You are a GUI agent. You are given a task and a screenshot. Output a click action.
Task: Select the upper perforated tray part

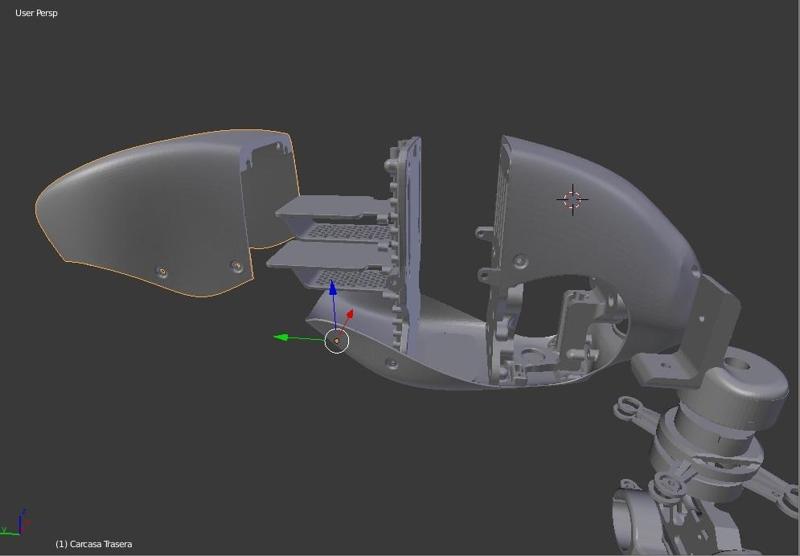(x=337, y=217)
